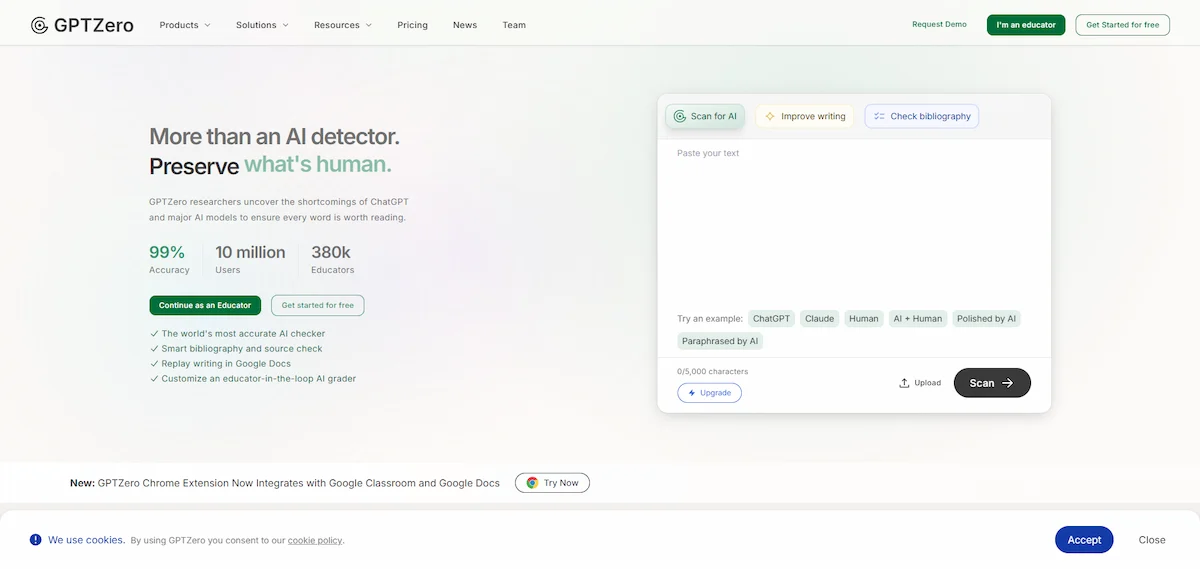Click the Check bibliography list icon
The image size is (1200, 569).
879,116
